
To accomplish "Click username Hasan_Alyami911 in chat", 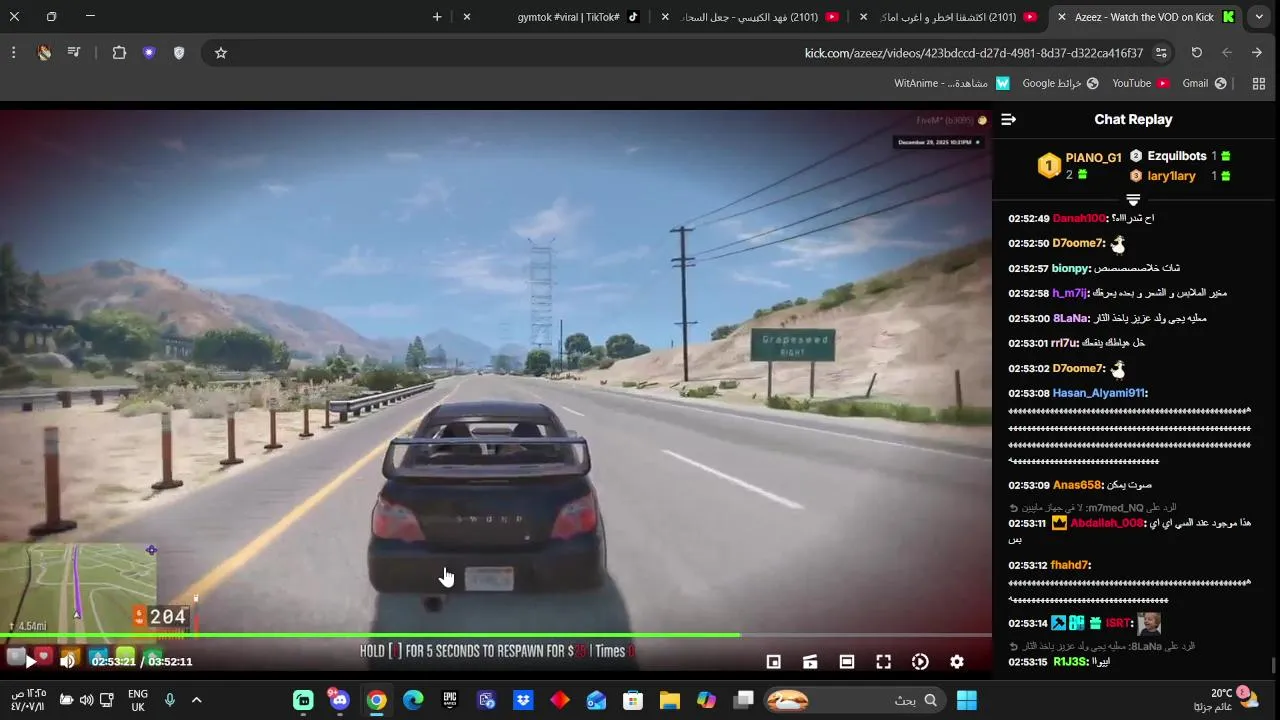I will [x=1098, y=393].
